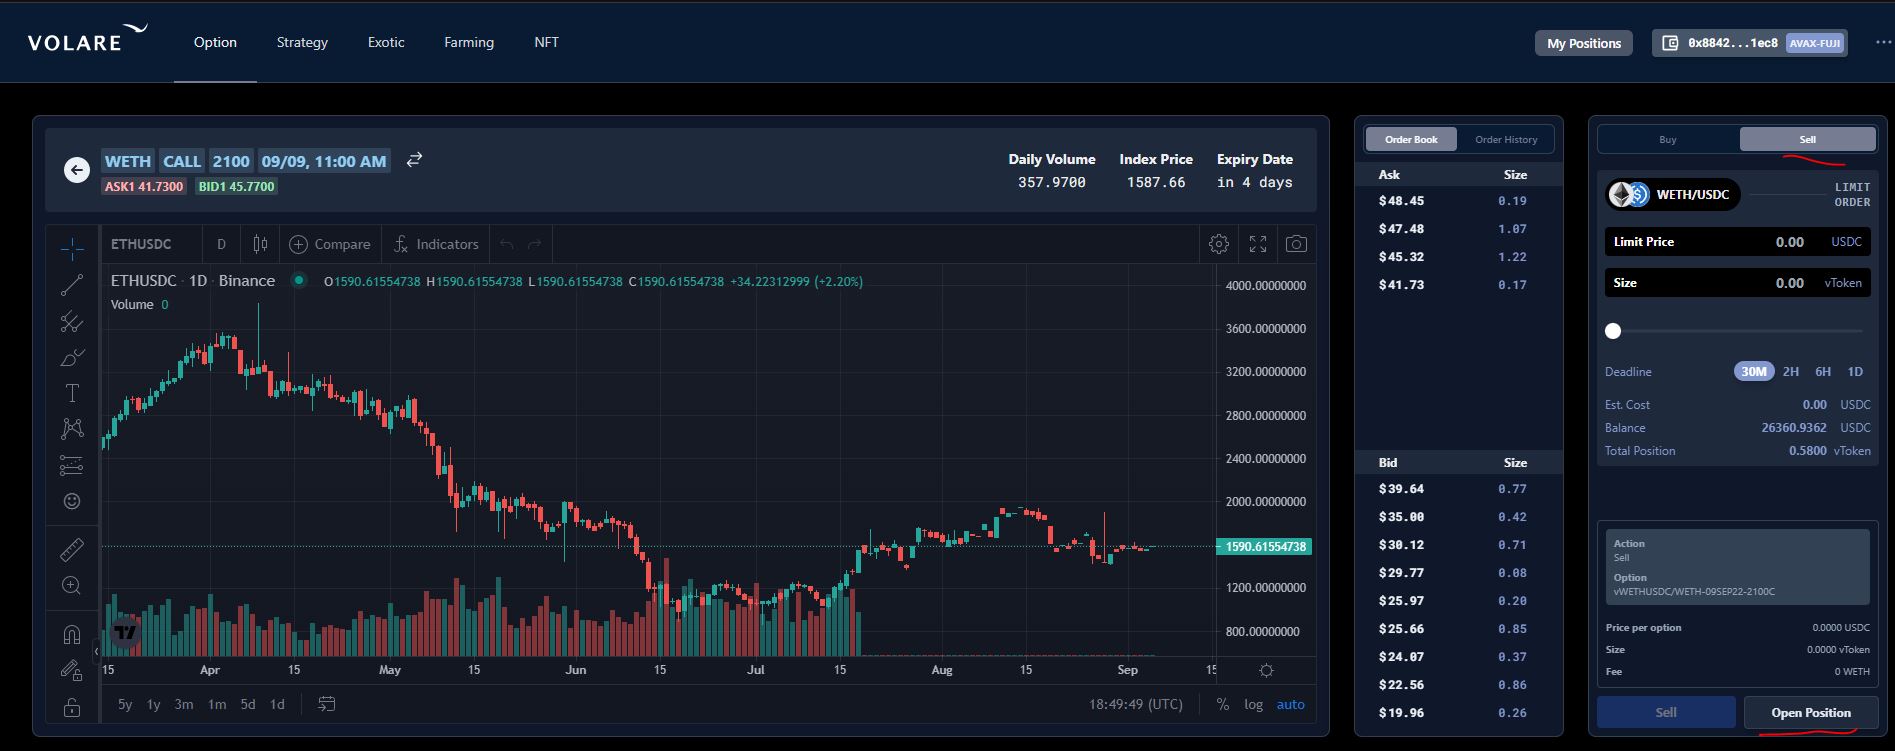Select the brush drawing tool
The width and height of the screenshot is (1895, 751).
(72, 357)
